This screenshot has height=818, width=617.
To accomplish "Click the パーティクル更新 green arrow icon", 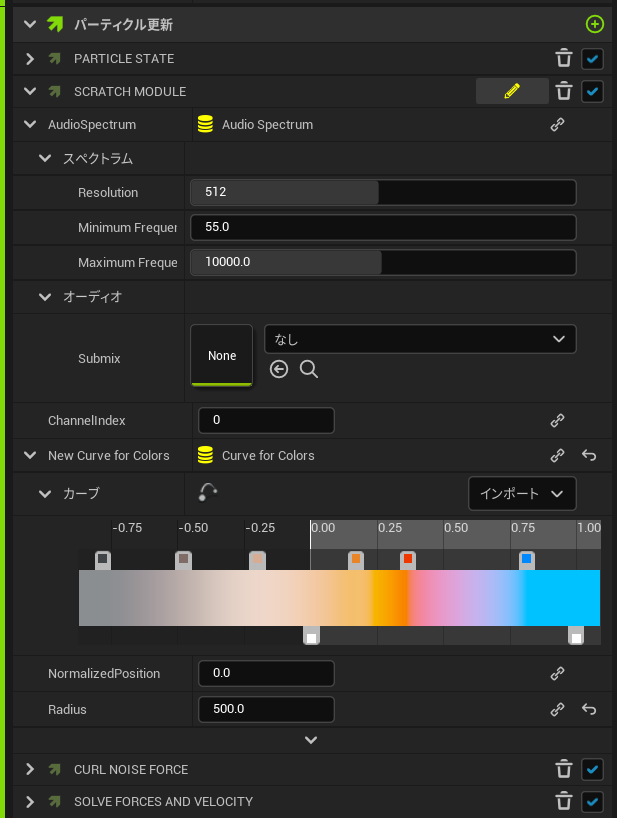I will pyautogui.click(x=55, y=24).
